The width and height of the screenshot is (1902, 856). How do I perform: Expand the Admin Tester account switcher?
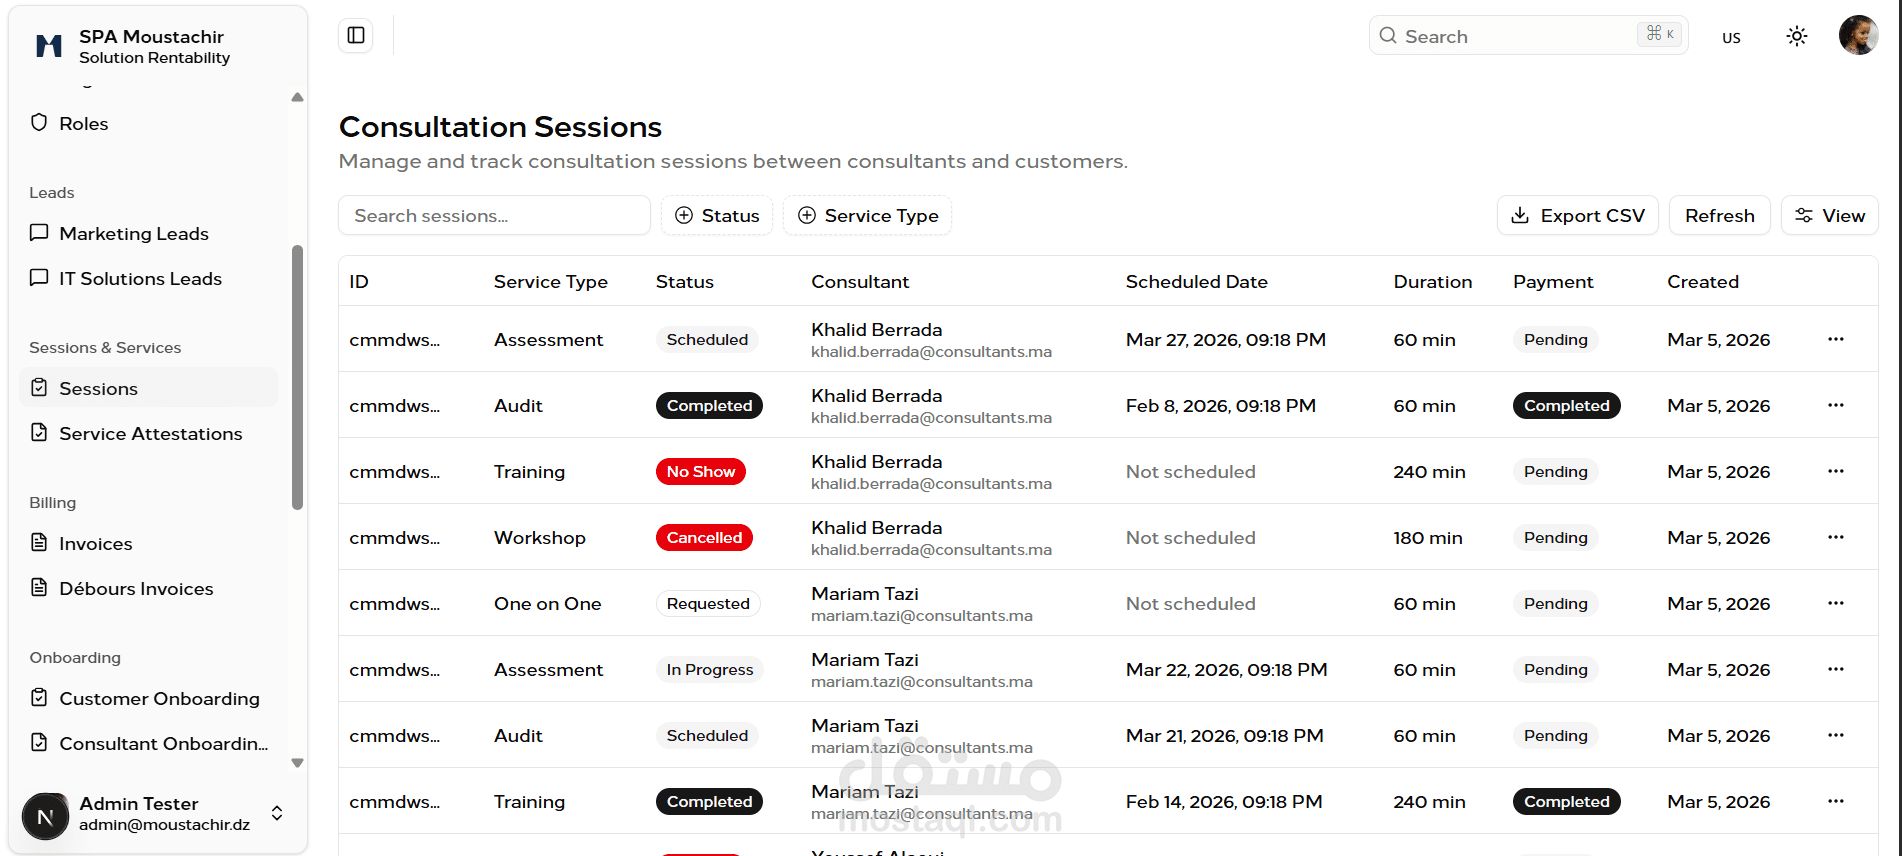pyautogui.click(x=277, y=813)
